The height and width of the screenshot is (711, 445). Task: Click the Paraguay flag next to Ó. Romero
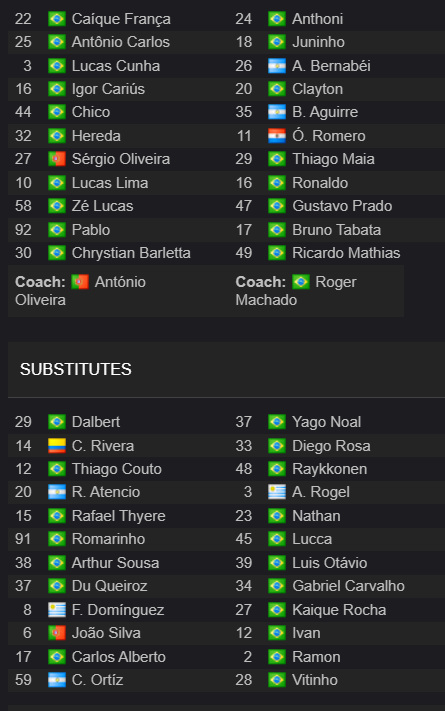point(277,136)
